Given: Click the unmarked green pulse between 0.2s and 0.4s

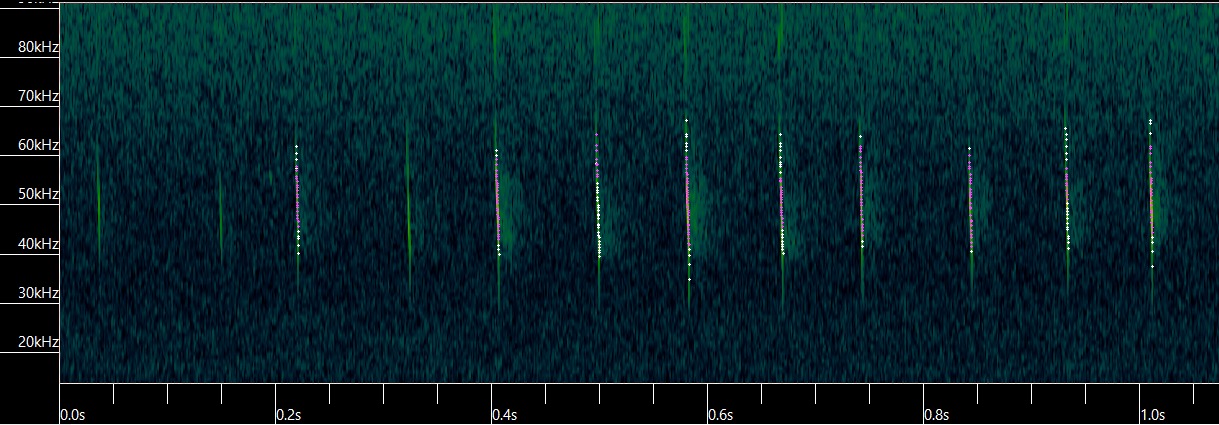Looking at the screenshot, I should pos(408,210).
